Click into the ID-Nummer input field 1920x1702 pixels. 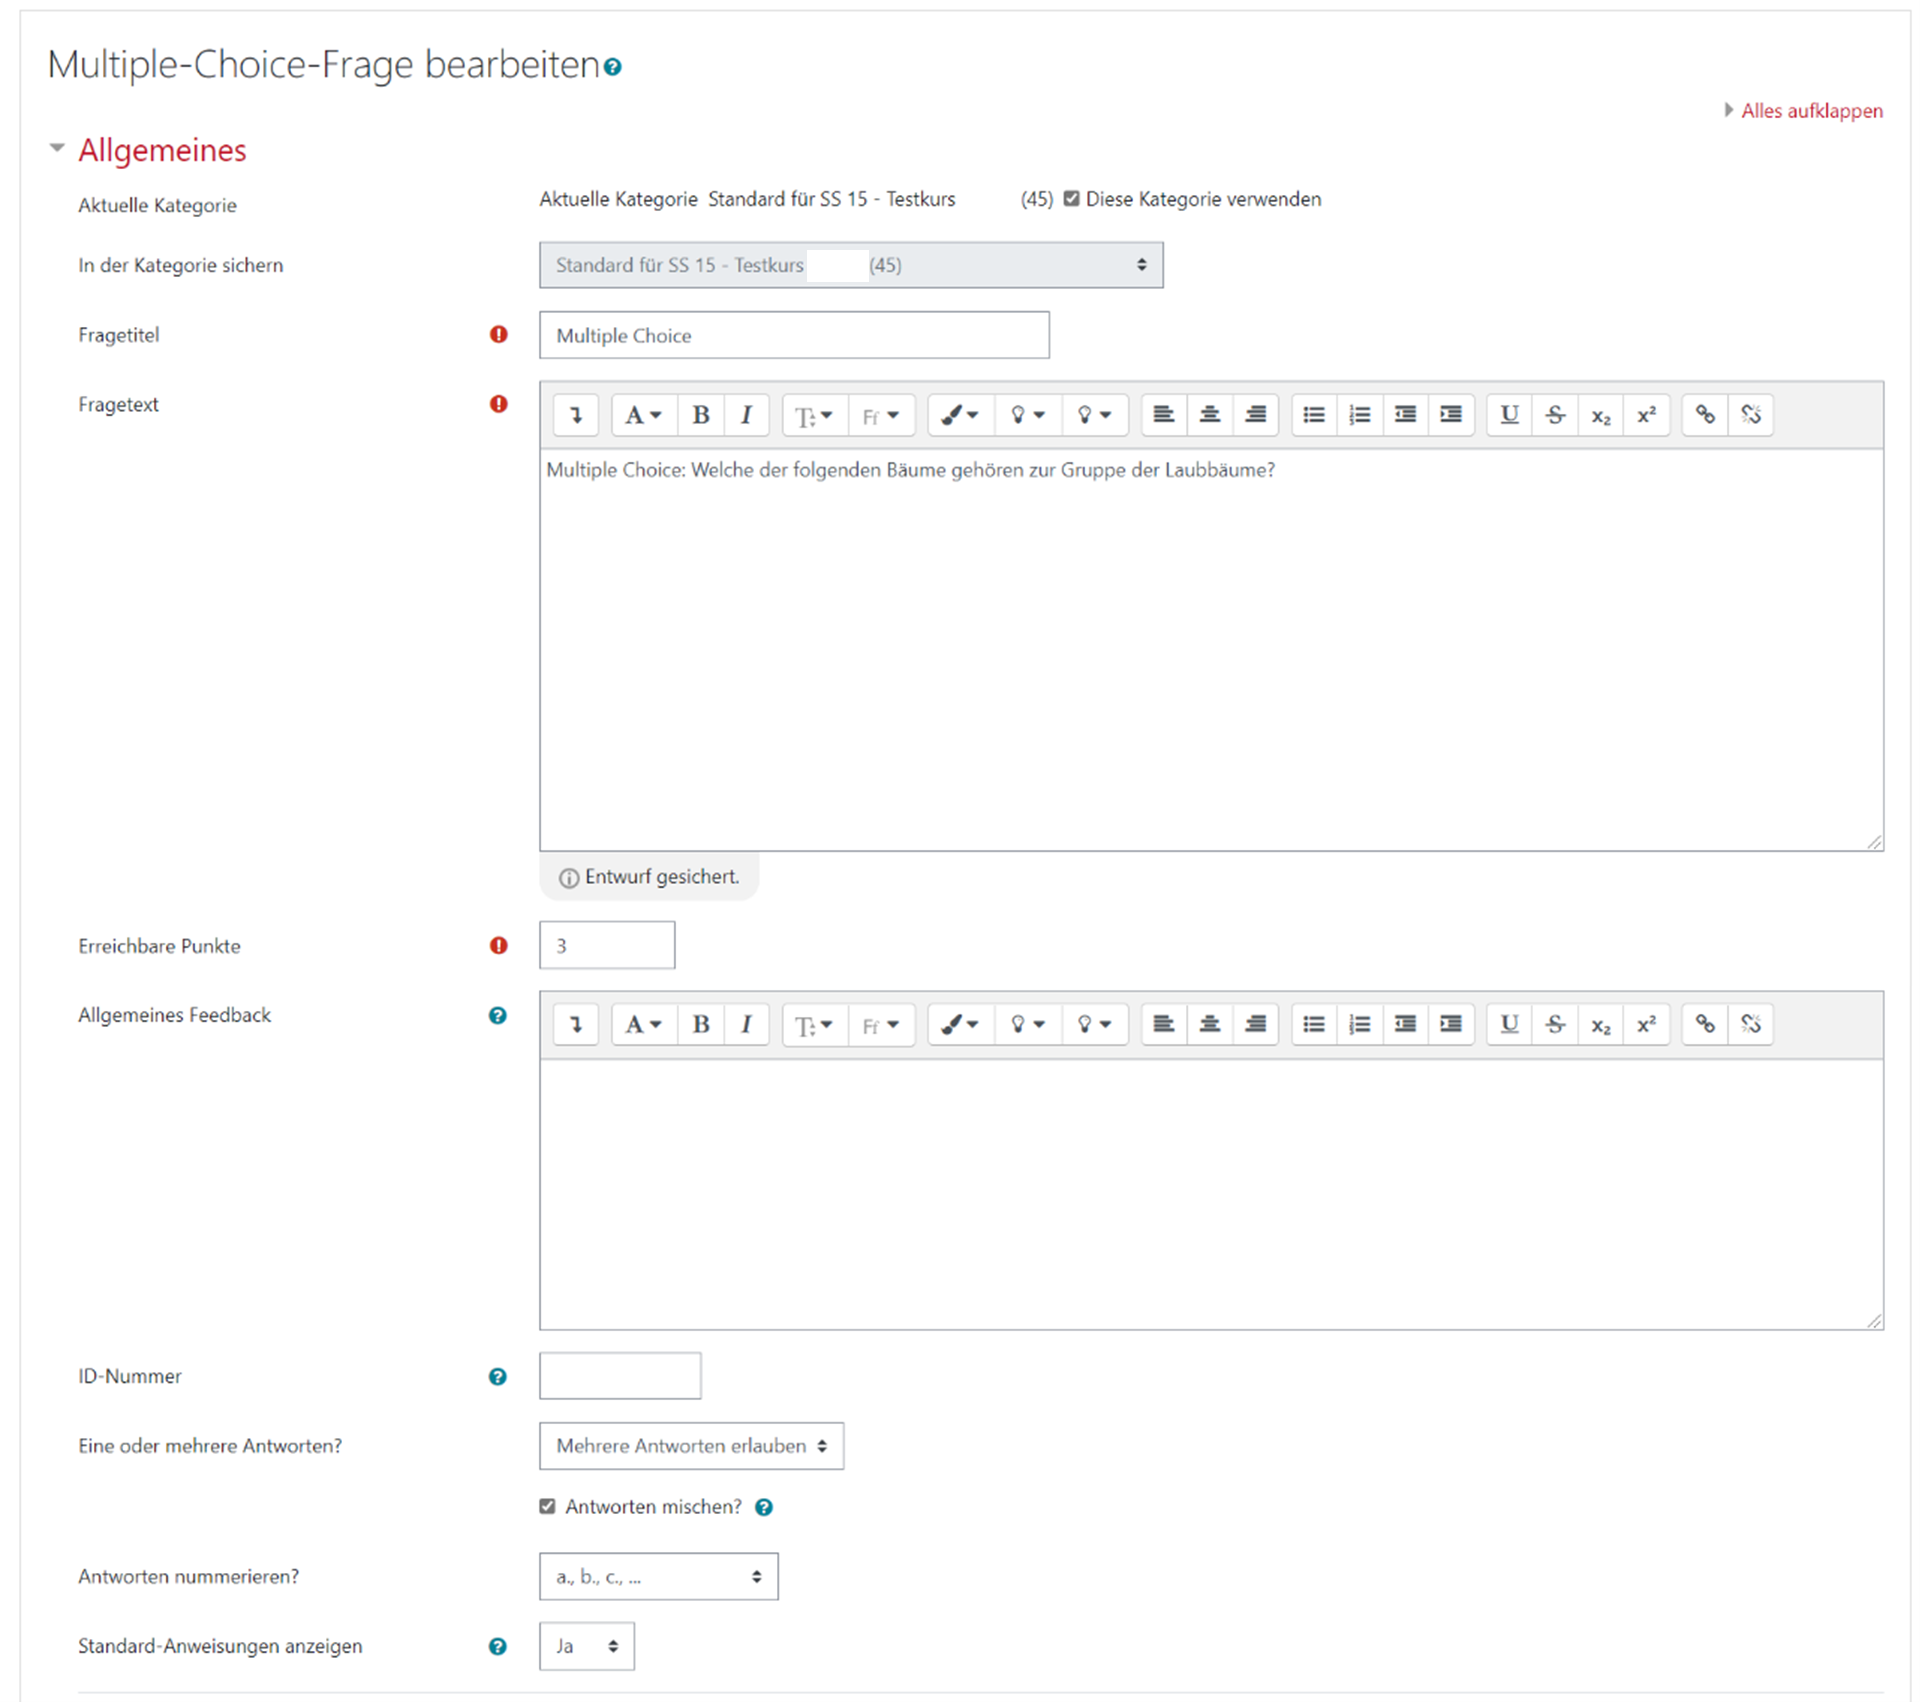coord(620,1376)
